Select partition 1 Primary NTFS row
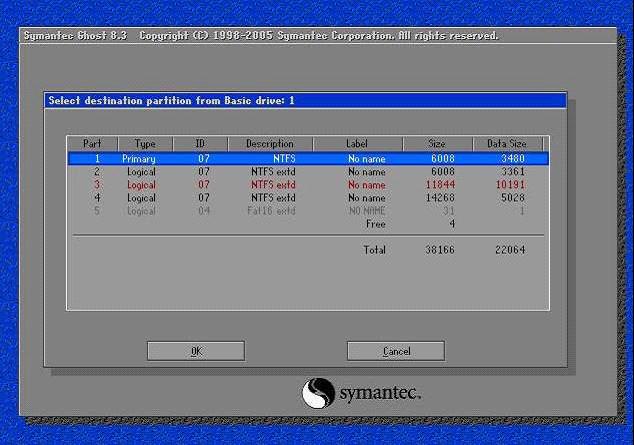The height and width of the screenshot is (445, 634). (x=307, y=158)
